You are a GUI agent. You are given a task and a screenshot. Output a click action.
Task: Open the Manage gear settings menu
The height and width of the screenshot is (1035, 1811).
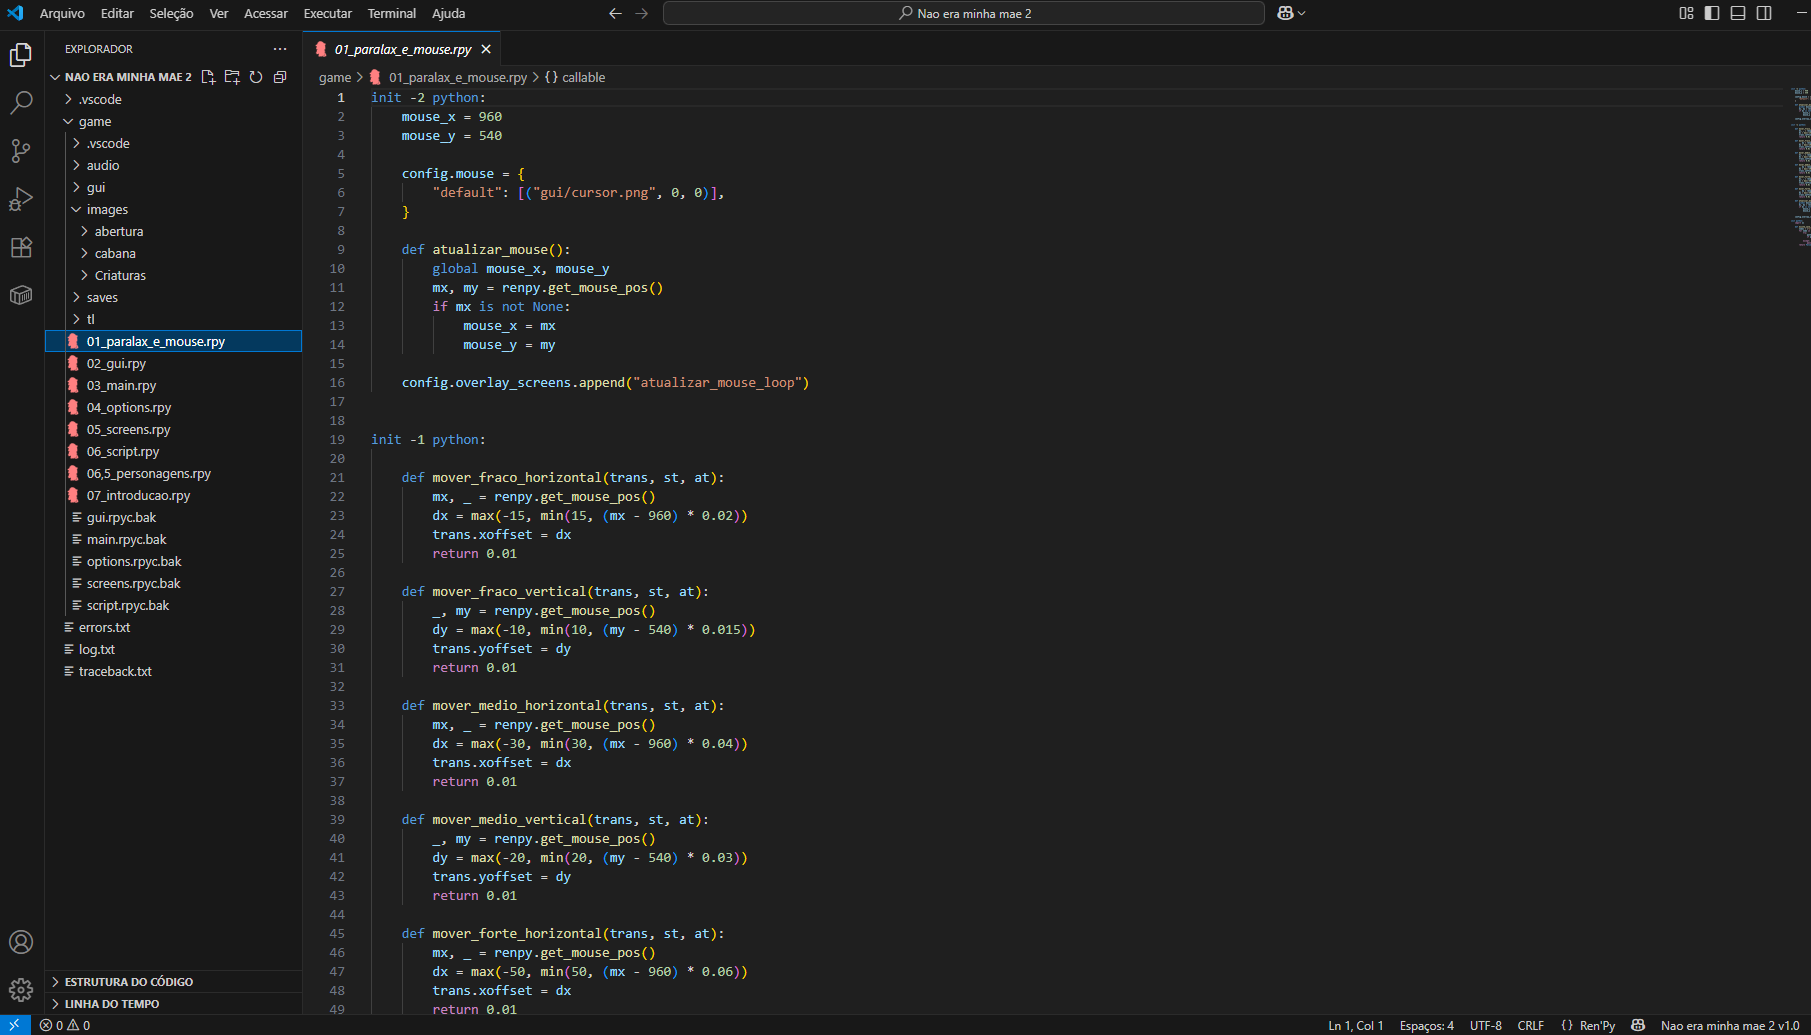21,990
